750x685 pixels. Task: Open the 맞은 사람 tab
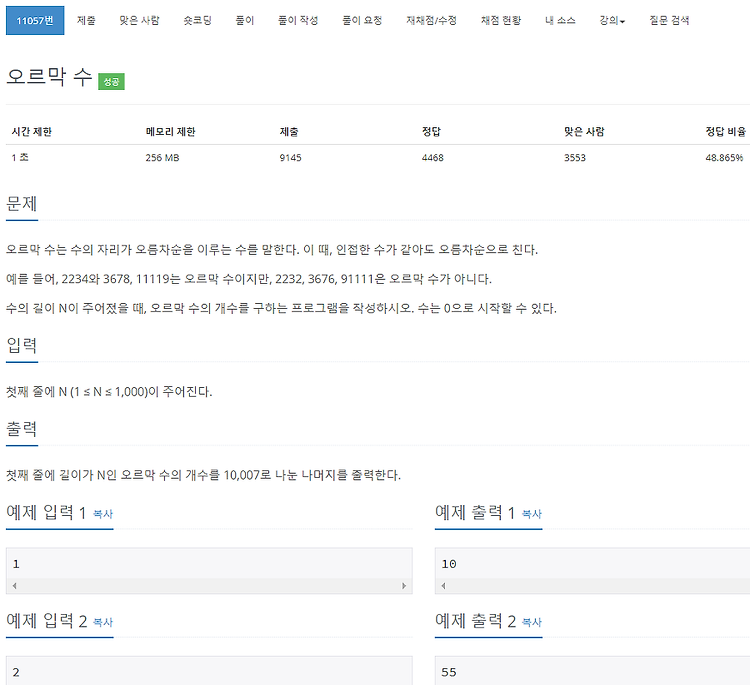coord(139,21)
